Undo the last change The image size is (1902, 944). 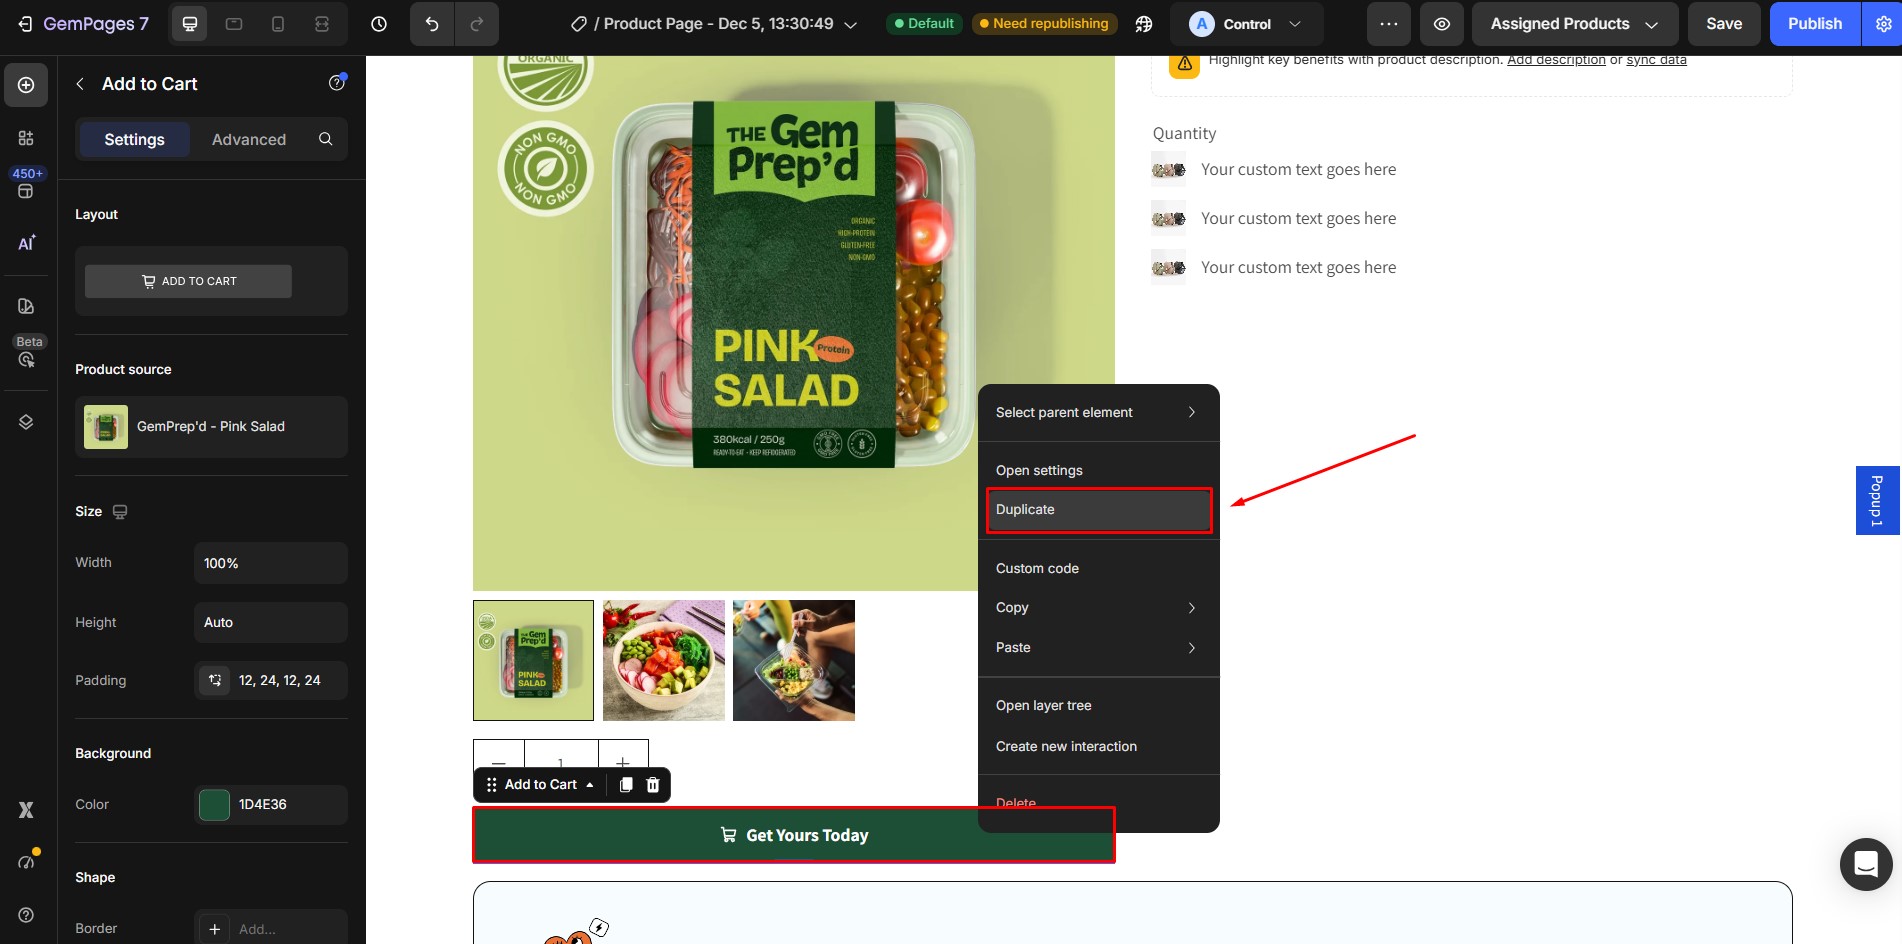point(432,24)
